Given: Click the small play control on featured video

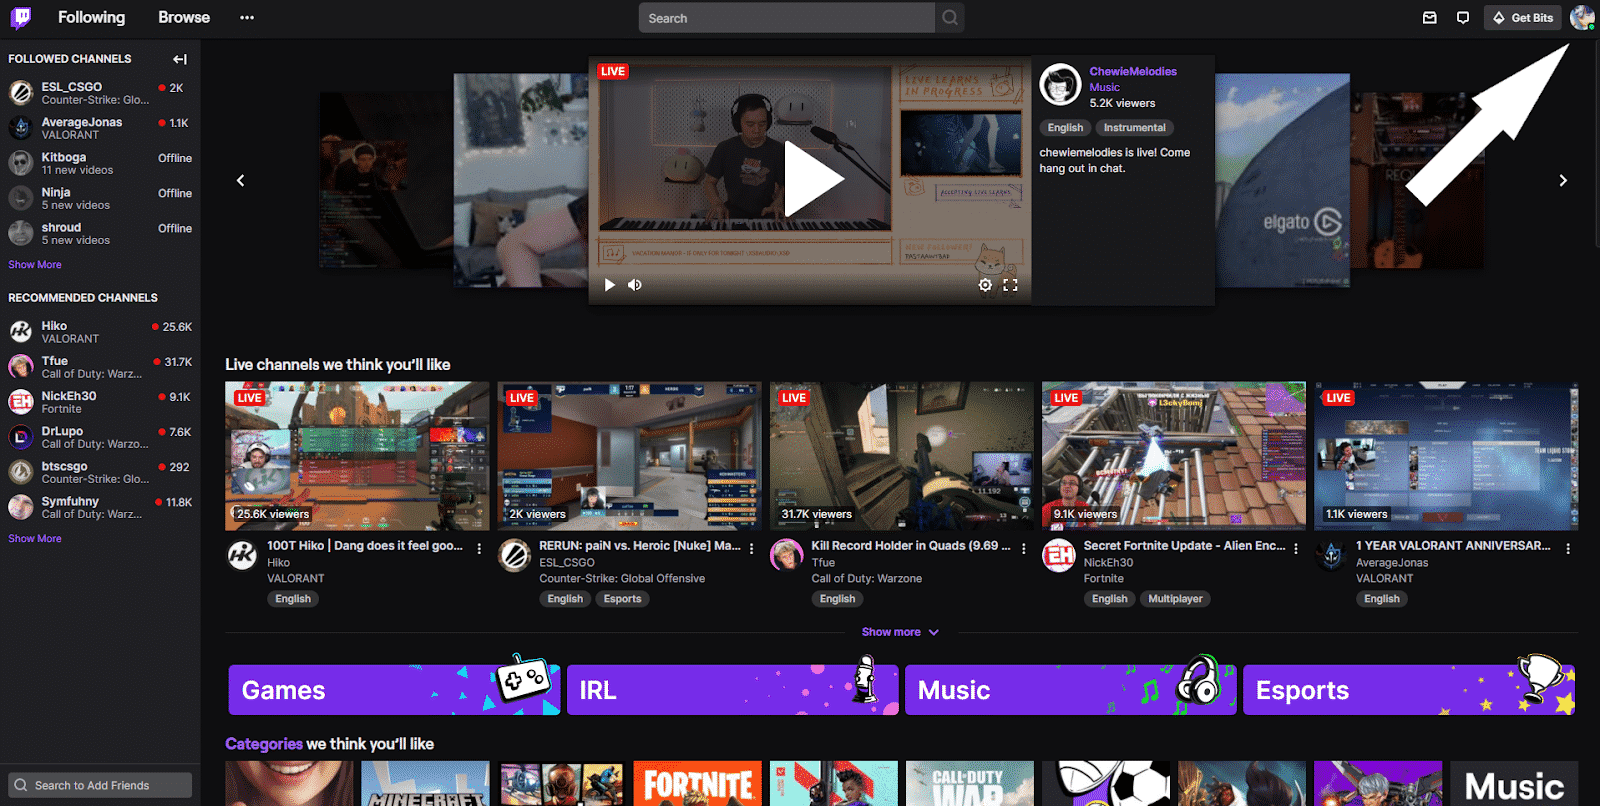Looking at the screenshot, I should click(x=609, y=285).
